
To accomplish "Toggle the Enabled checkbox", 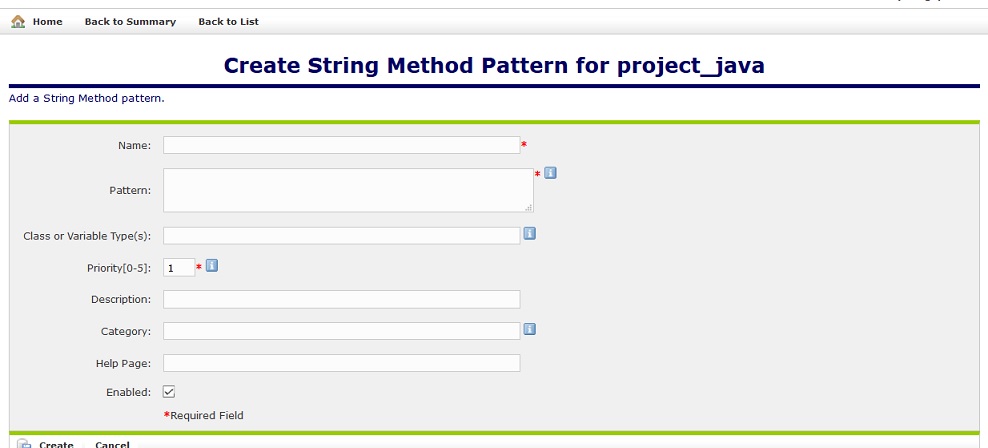I will click(x=169, y=392).
